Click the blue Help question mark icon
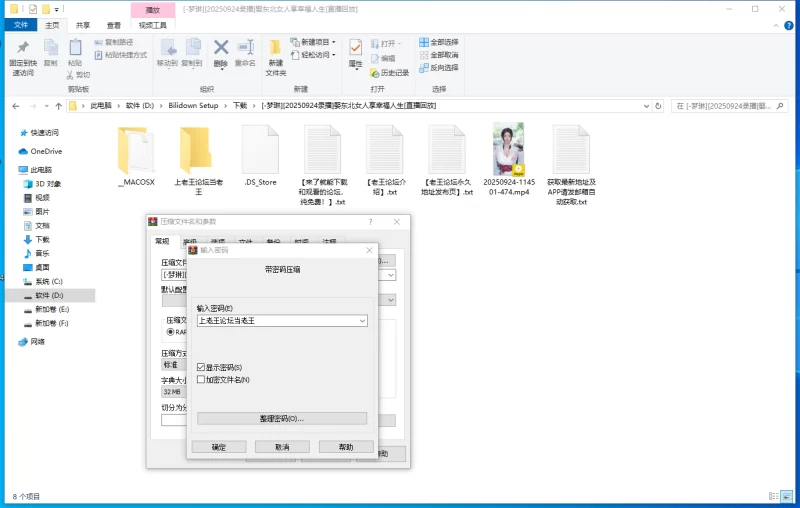This screenshot has height=508, width=800. click(788, 26)
